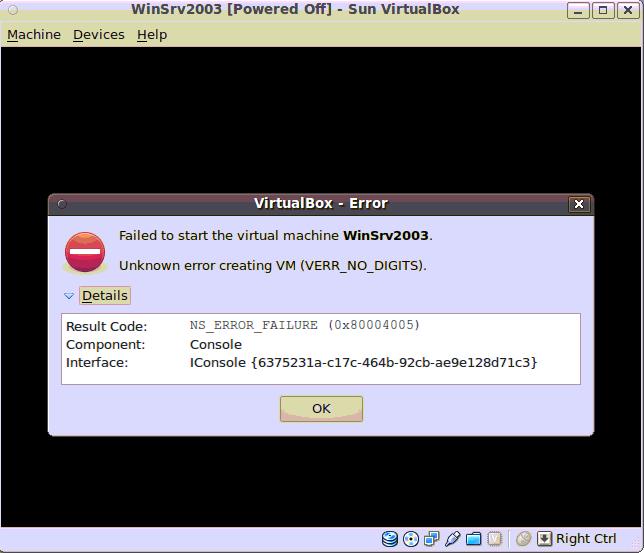The height and width of the screenshot is (553, 644).
Task: Click the keyboard capture arrow icon
Action: [x=544, y=539]
